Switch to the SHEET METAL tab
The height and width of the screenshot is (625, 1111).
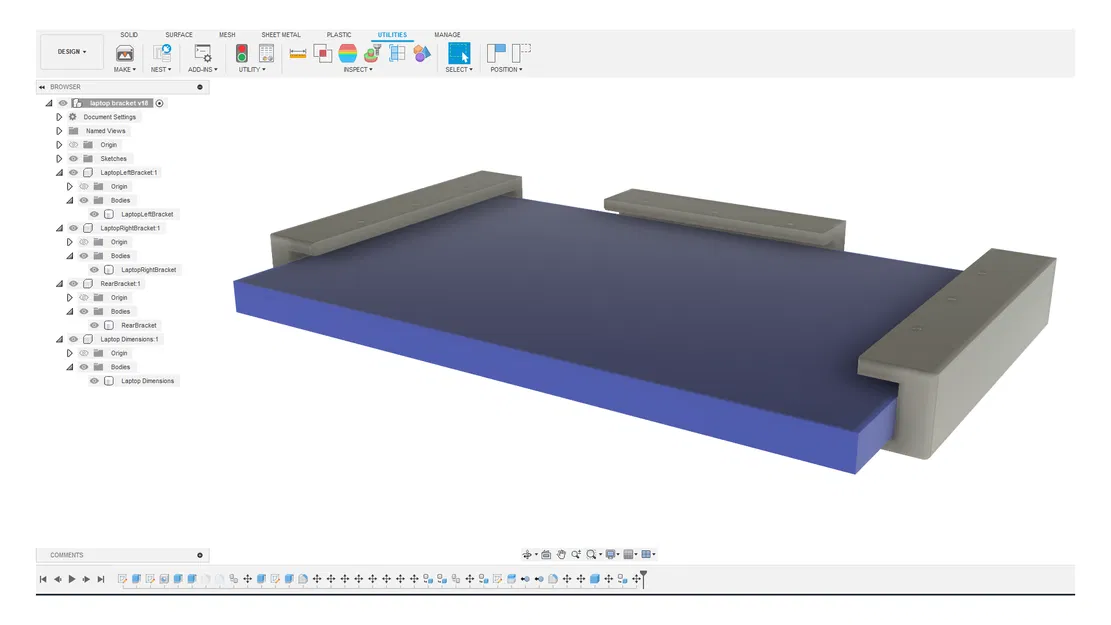tap(281, 35)
